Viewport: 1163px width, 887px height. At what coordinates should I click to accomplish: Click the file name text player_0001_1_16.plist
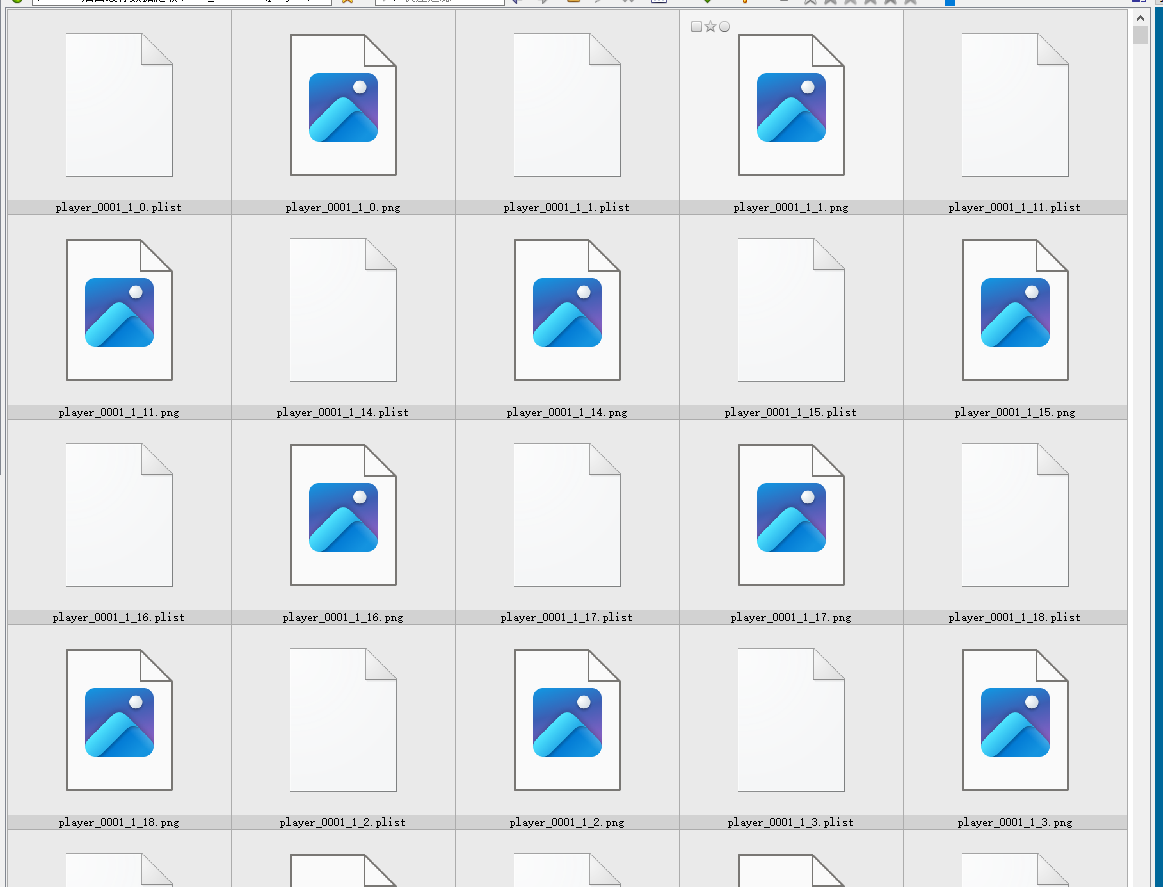(119, 617)
